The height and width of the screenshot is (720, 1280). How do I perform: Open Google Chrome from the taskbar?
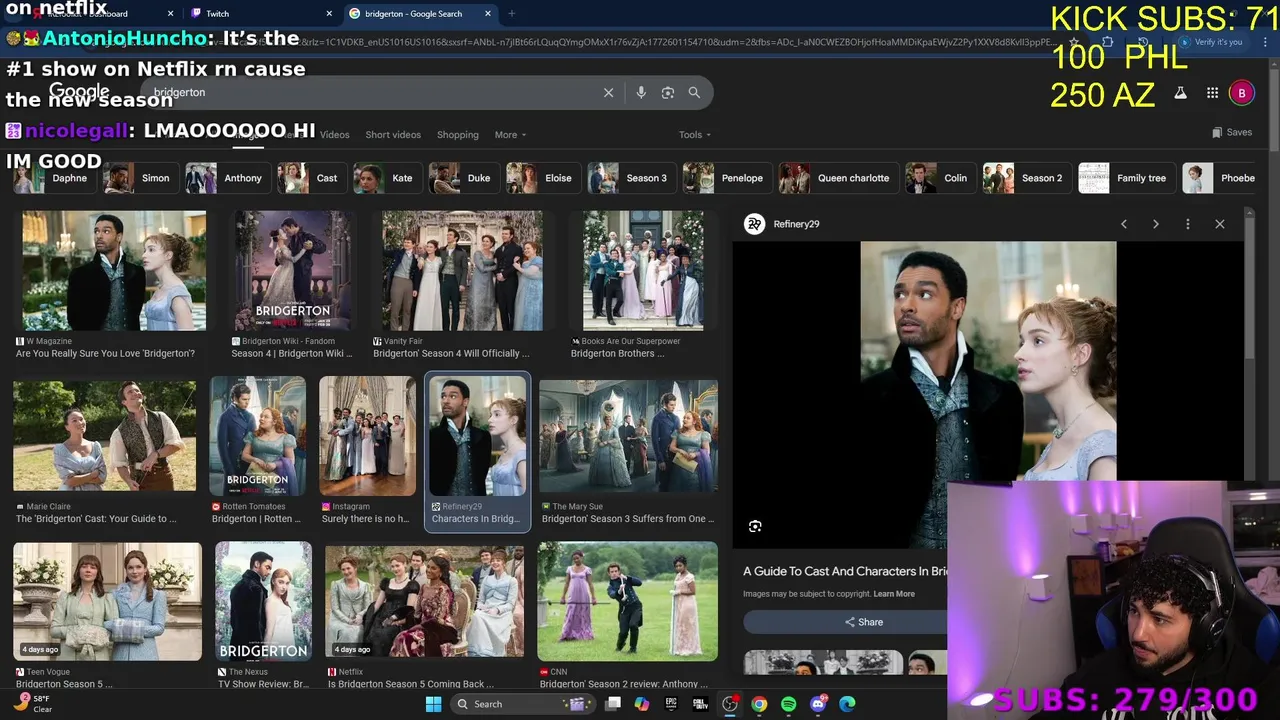click(x=759, y=704)
